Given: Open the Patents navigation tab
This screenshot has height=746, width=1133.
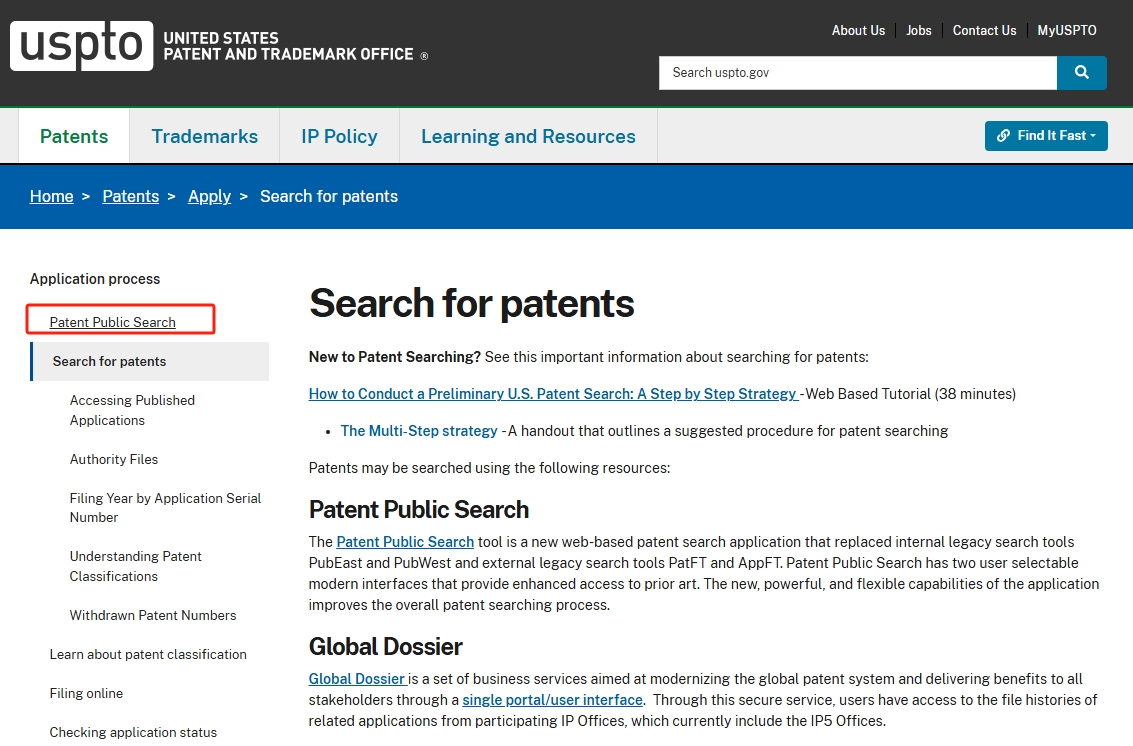Looking at the screenshot, I should (74, 137).
